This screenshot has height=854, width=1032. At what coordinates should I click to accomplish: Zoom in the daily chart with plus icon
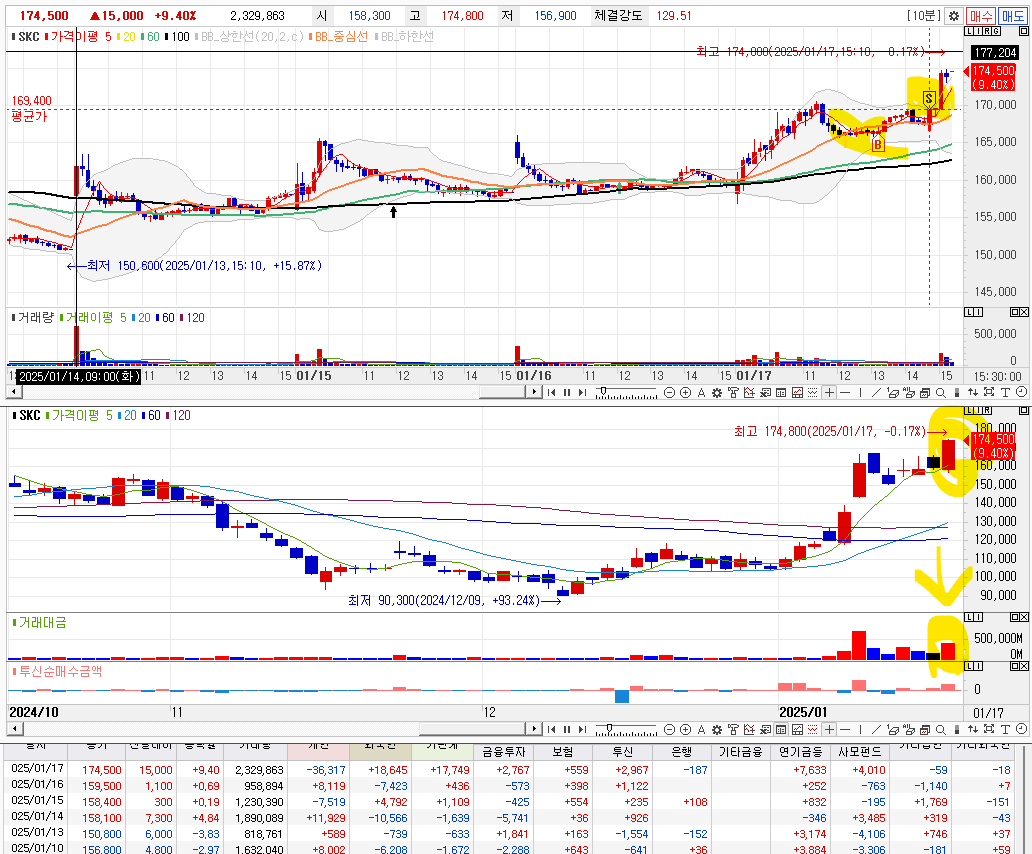[x=685, y=730]
